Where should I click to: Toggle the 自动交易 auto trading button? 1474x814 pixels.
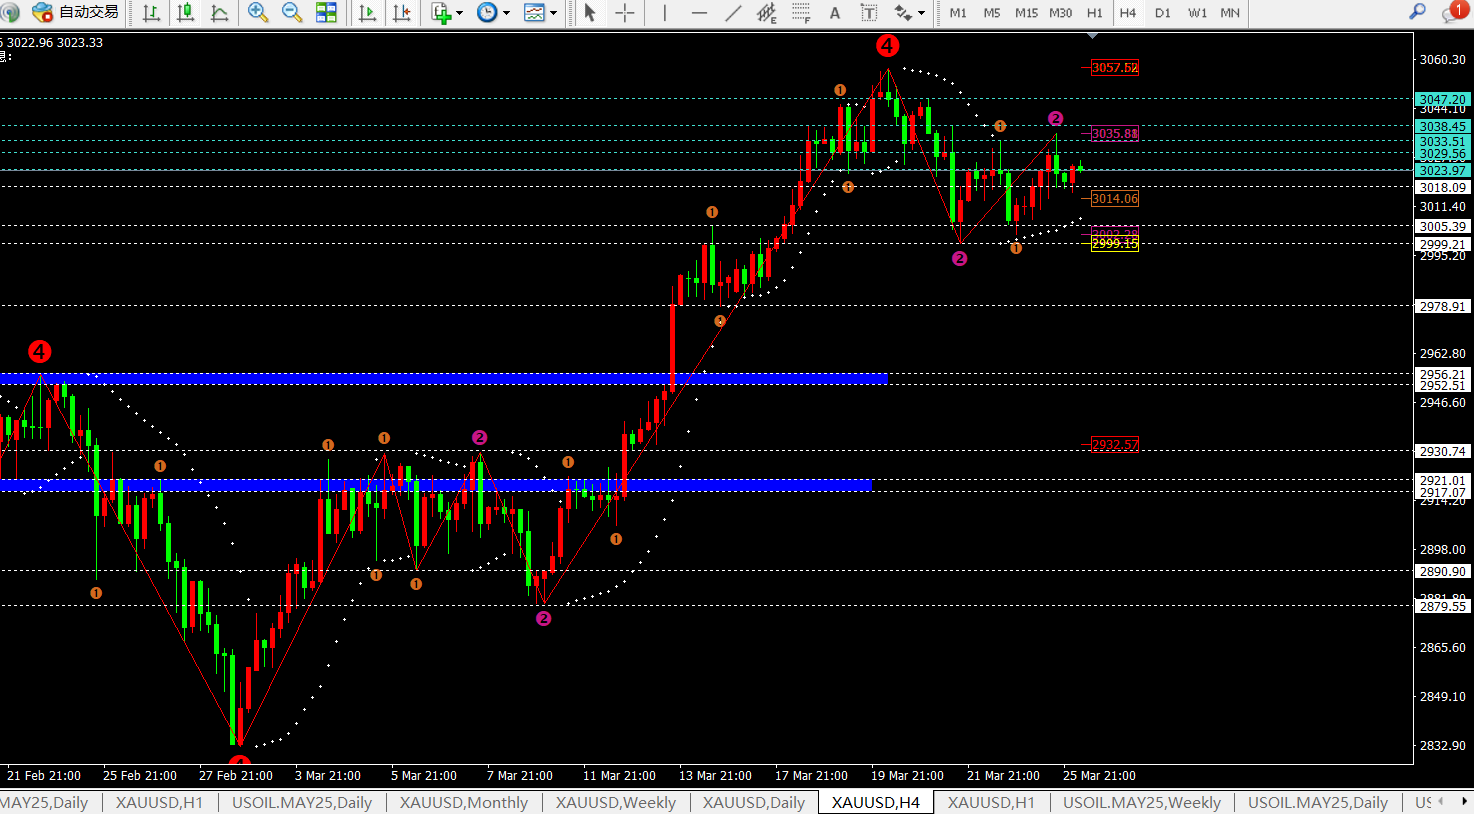tap(76, 13)
